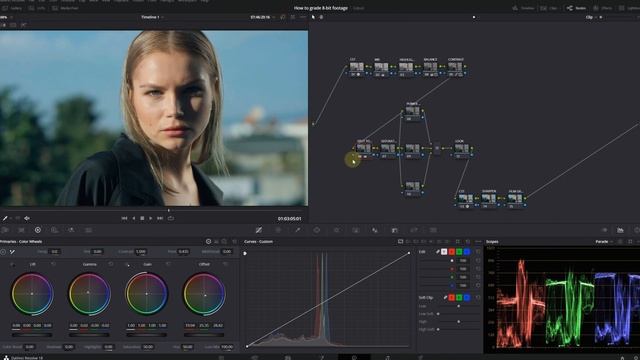Select the parallel mixer node
640x360 pixels.
tap(437, 149)
